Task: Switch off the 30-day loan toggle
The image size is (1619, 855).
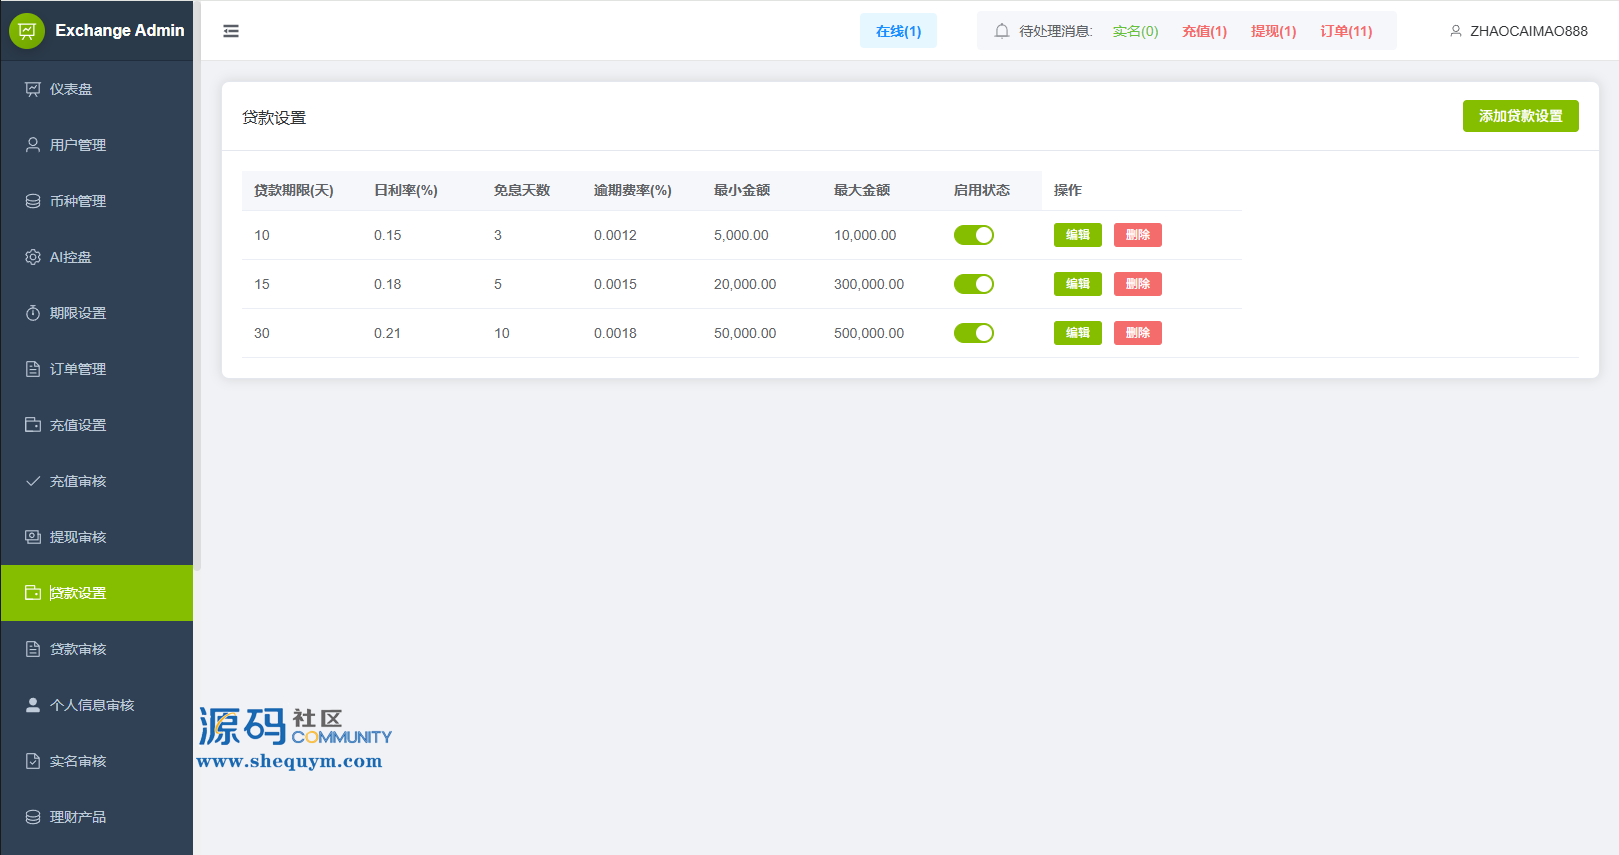Action: click(x=973, y=333)
